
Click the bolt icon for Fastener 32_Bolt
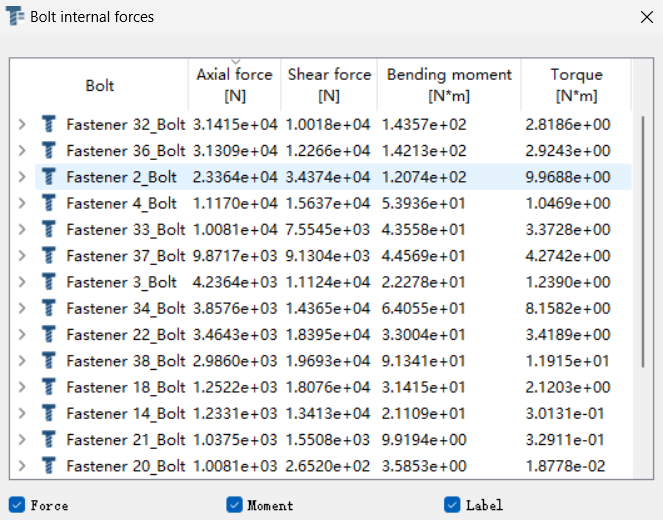pos(49,124)
